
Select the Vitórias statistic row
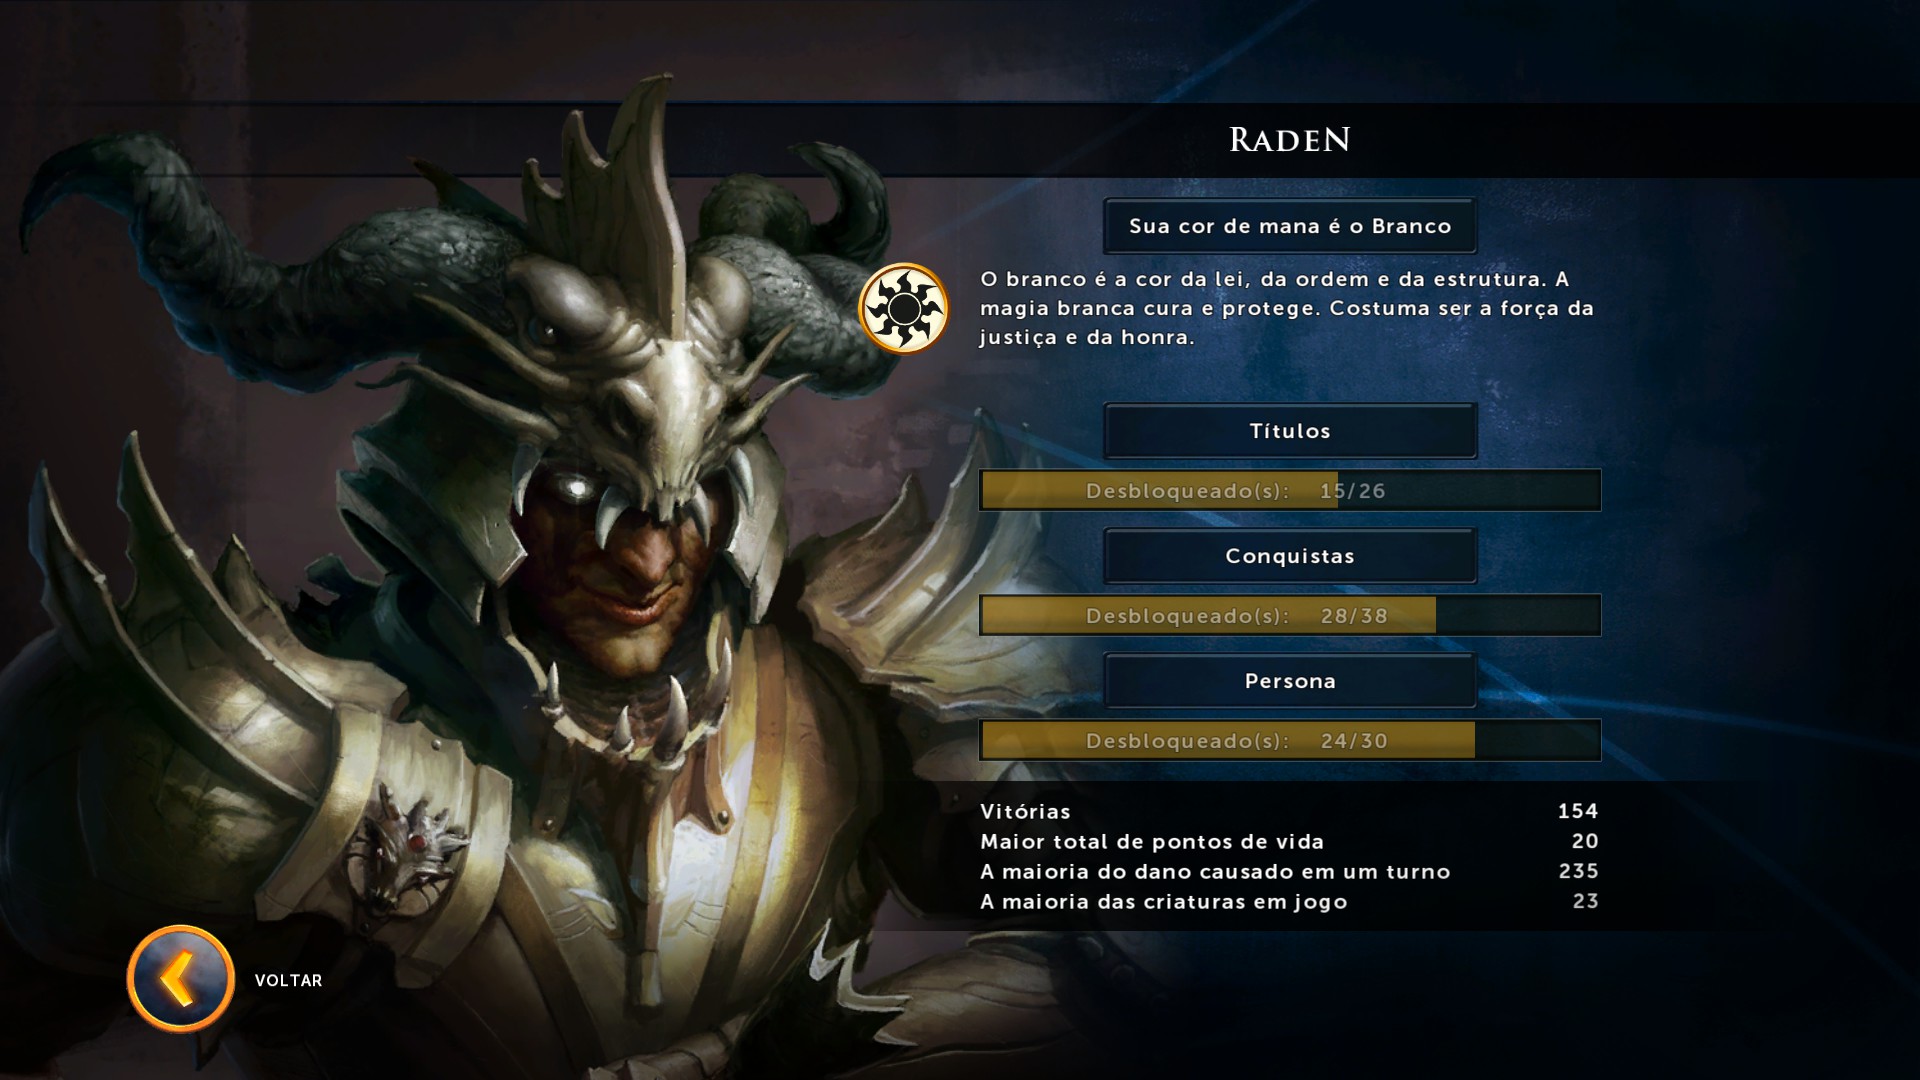(x=1289, y=811)
